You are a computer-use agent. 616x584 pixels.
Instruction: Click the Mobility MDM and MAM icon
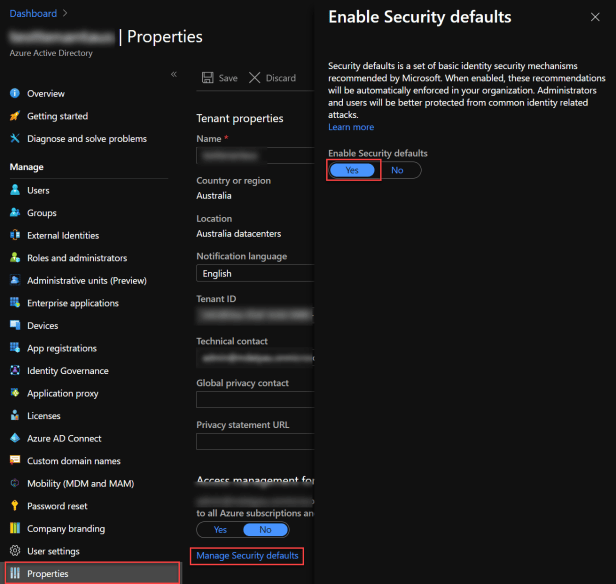[15, 483]
